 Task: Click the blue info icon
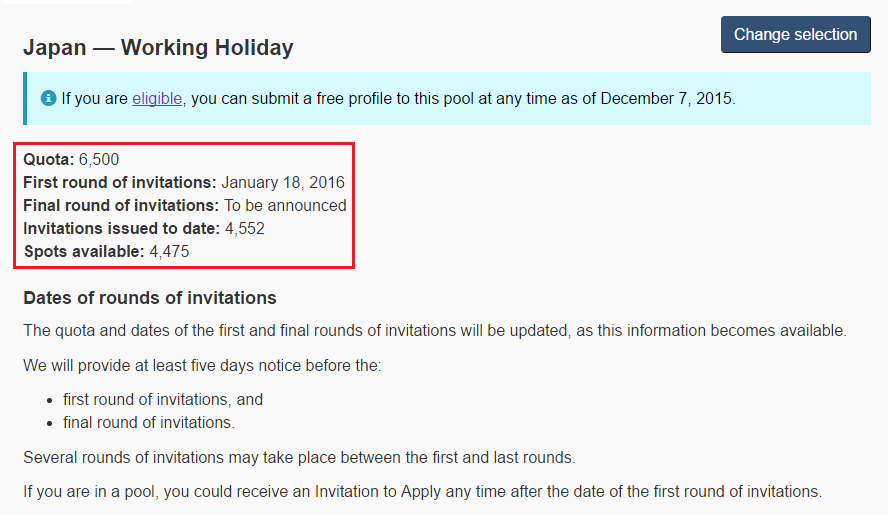pyautogui.click(x=49, y=98)
